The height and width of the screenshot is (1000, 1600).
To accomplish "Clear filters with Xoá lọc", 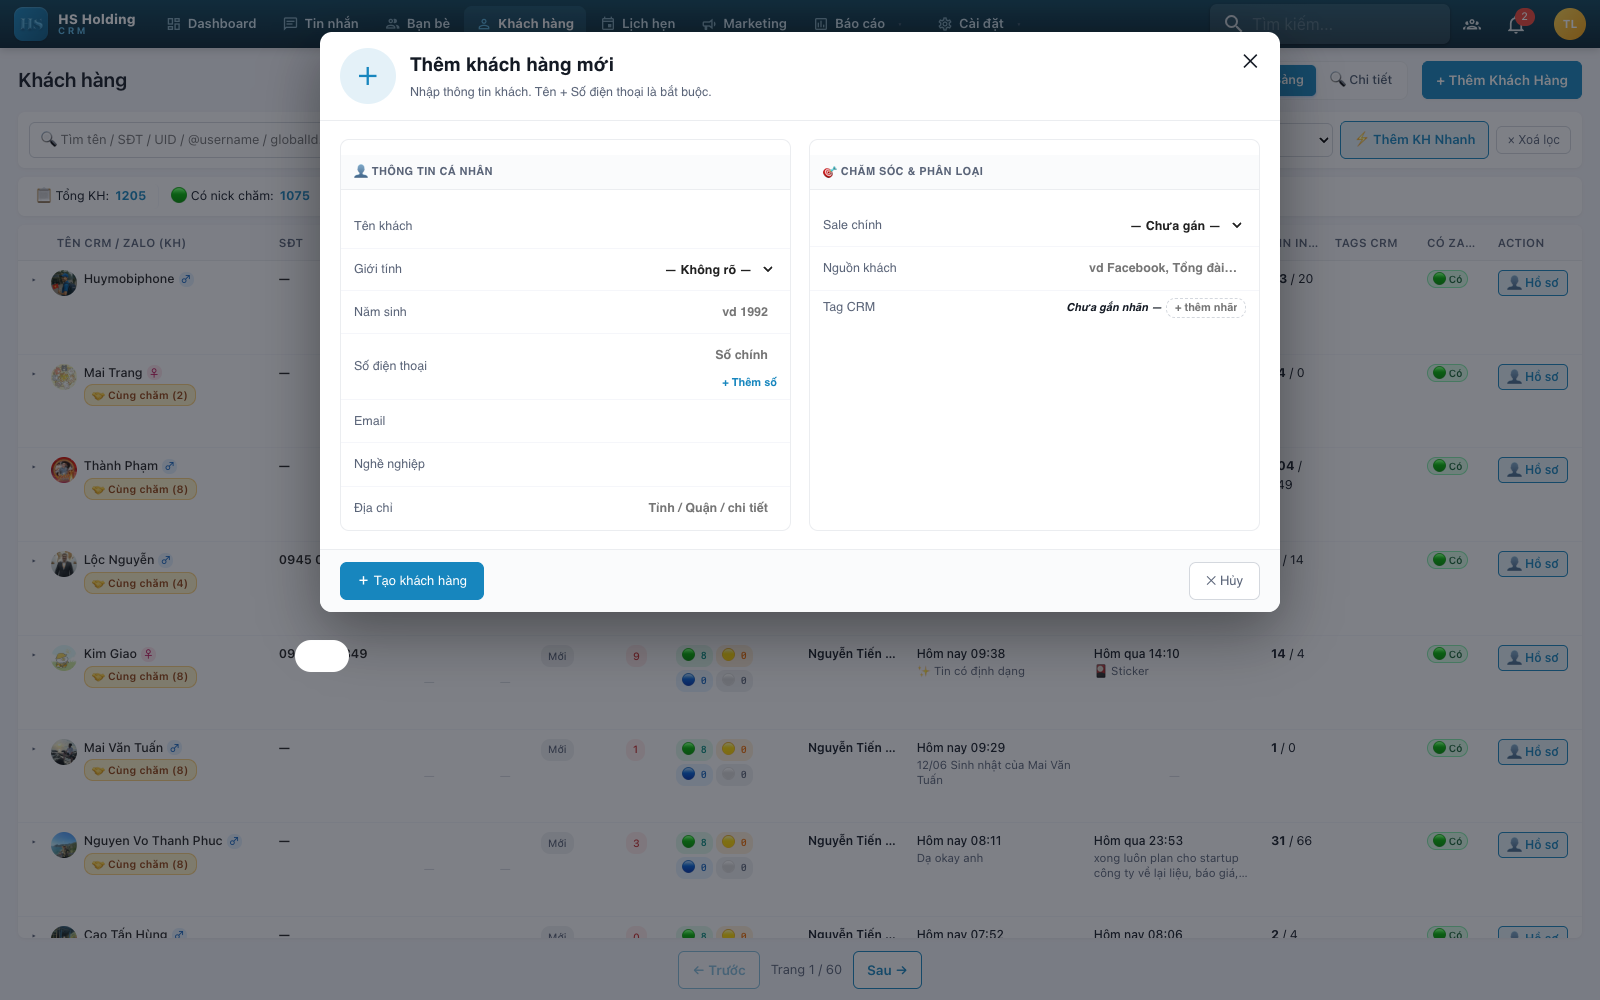I will (x=1533, y=140).
